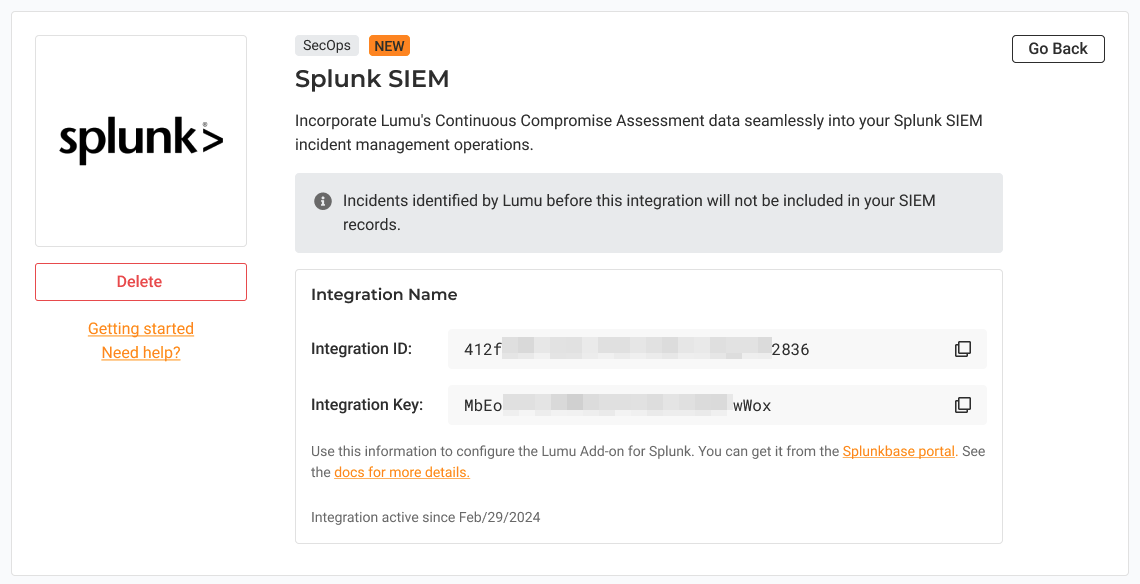Select the SecOps category tag

(x=327, y=46)
